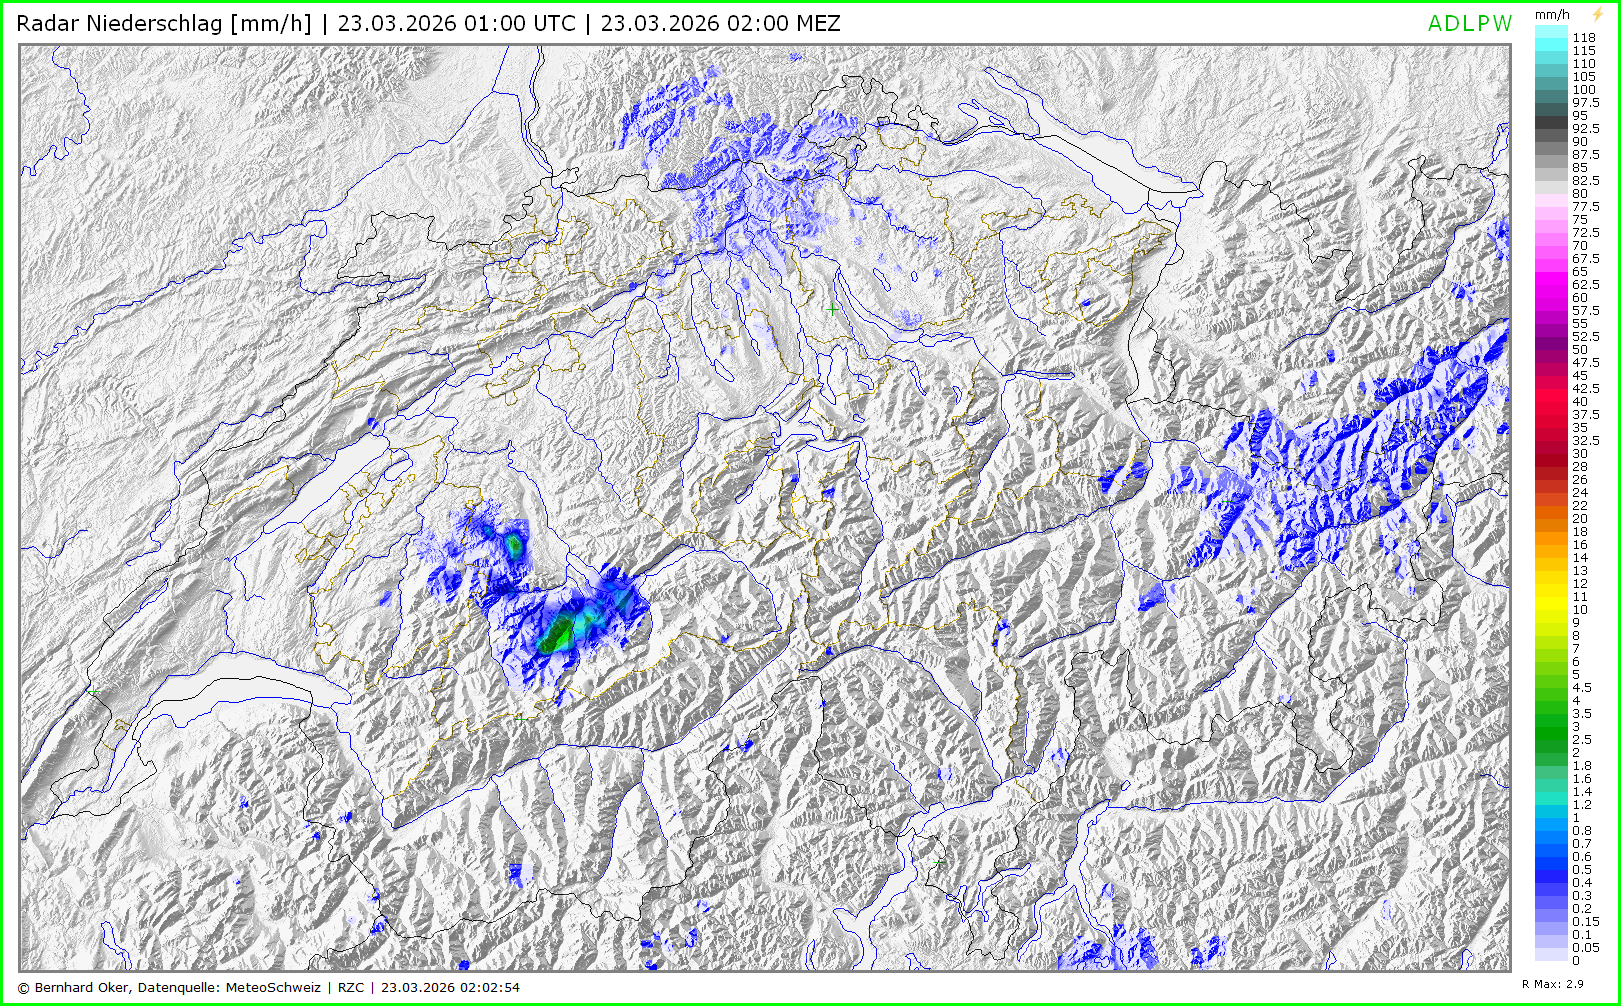Choose the 0.5 mm/h blue legend swatch
Viewport: 1621px width, 1006px height.
pyautogui.click(x=1551, y=870)
